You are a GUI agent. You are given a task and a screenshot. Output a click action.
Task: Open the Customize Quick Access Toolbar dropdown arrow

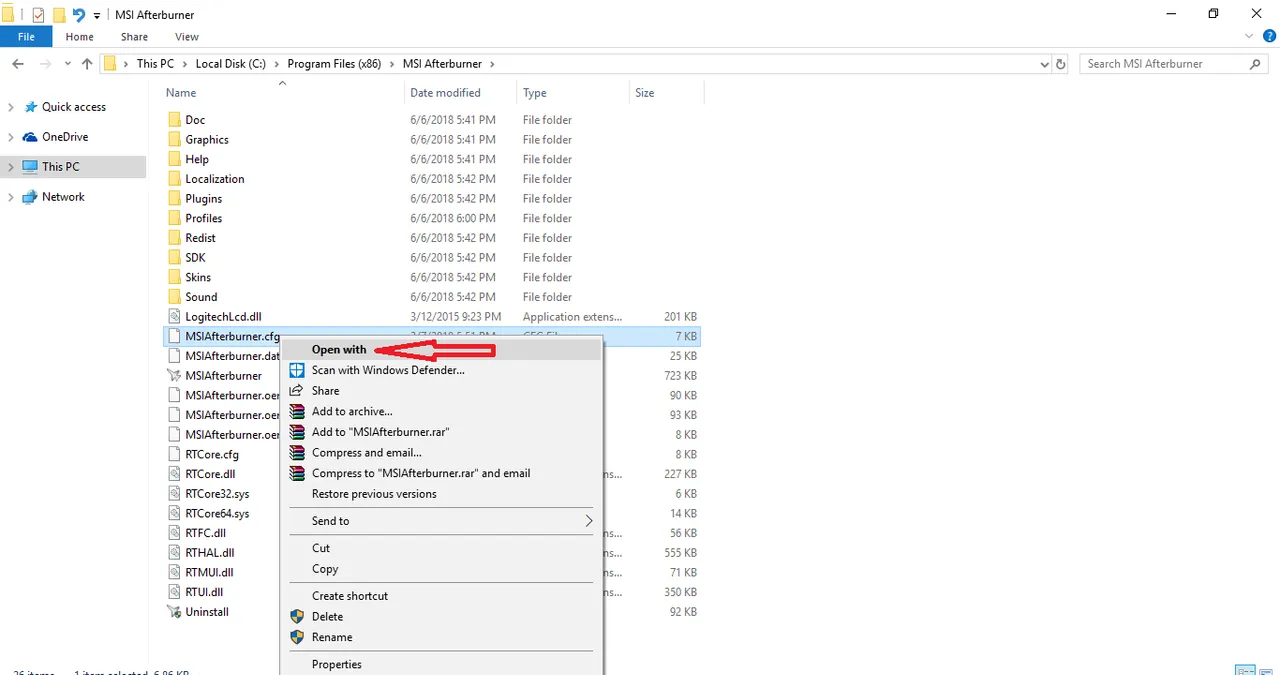[97, 16]
